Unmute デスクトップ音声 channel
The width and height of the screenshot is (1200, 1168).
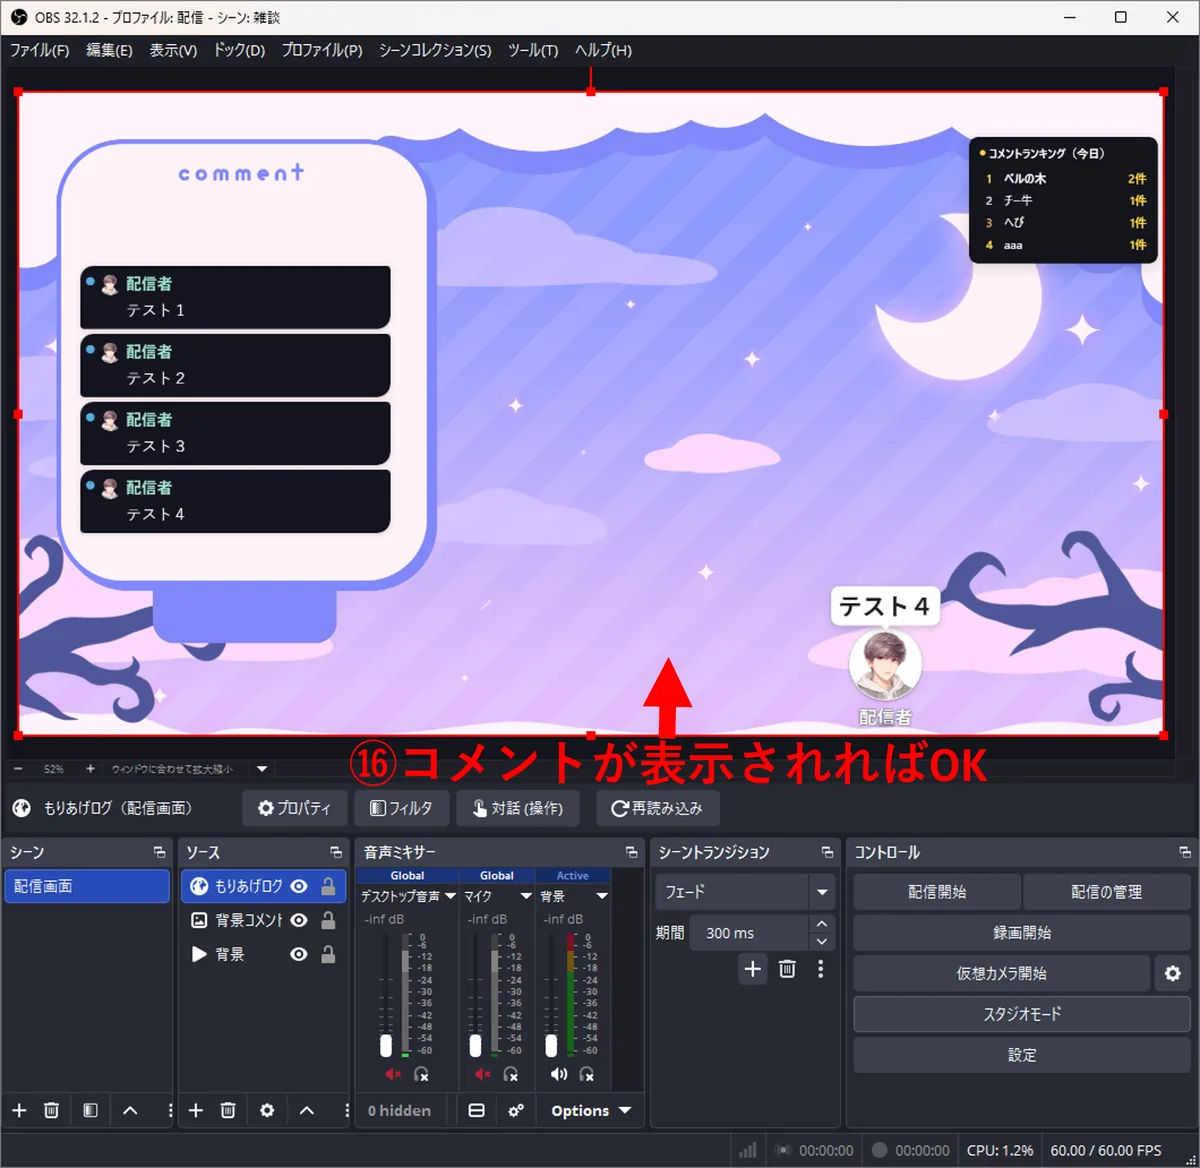click(x=393, y=1073)
